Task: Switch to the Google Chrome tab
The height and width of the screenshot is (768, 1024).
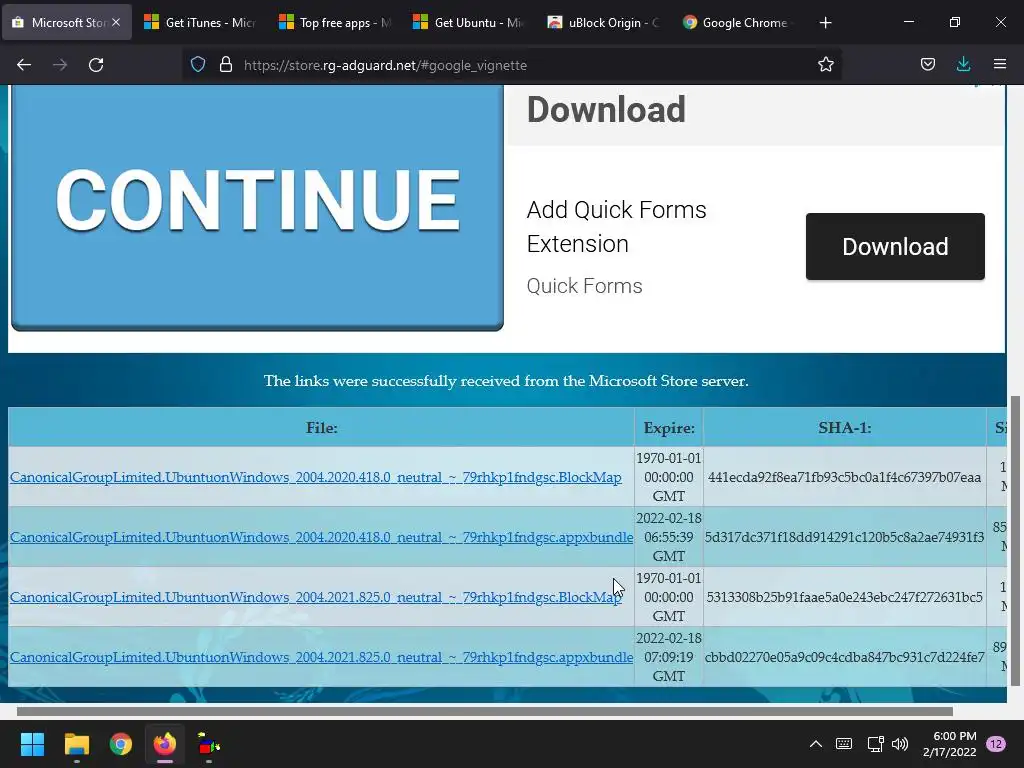Action: point(739,22)
